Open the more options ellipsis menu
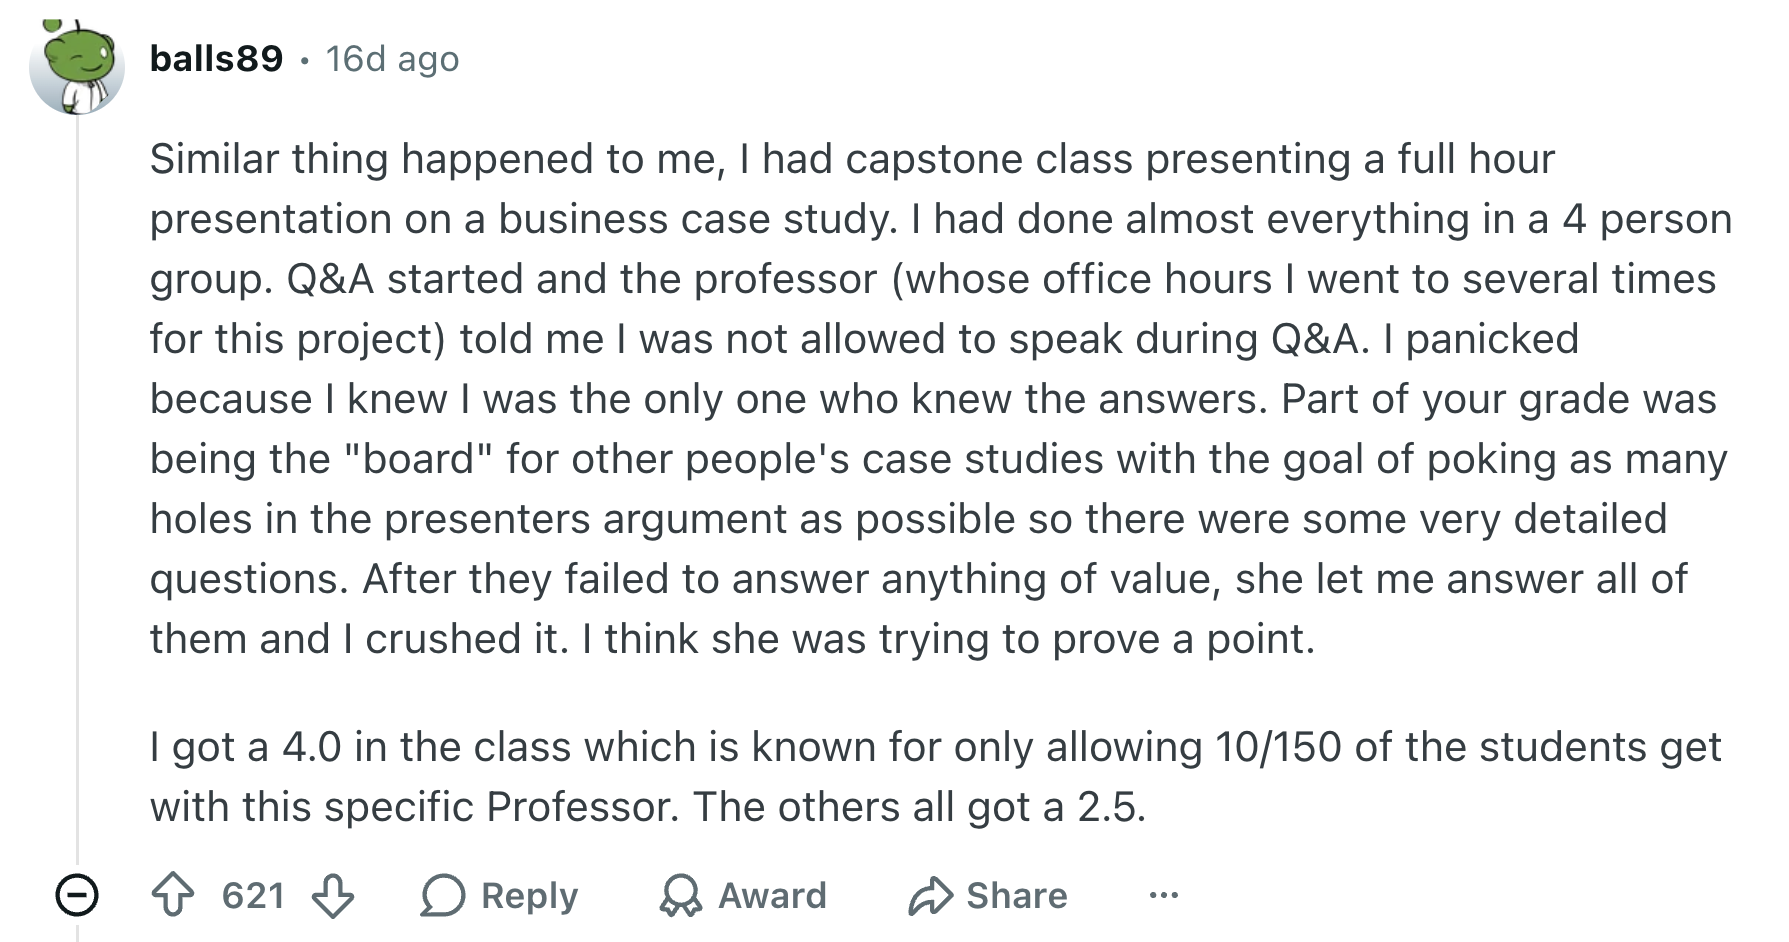 1164,895
